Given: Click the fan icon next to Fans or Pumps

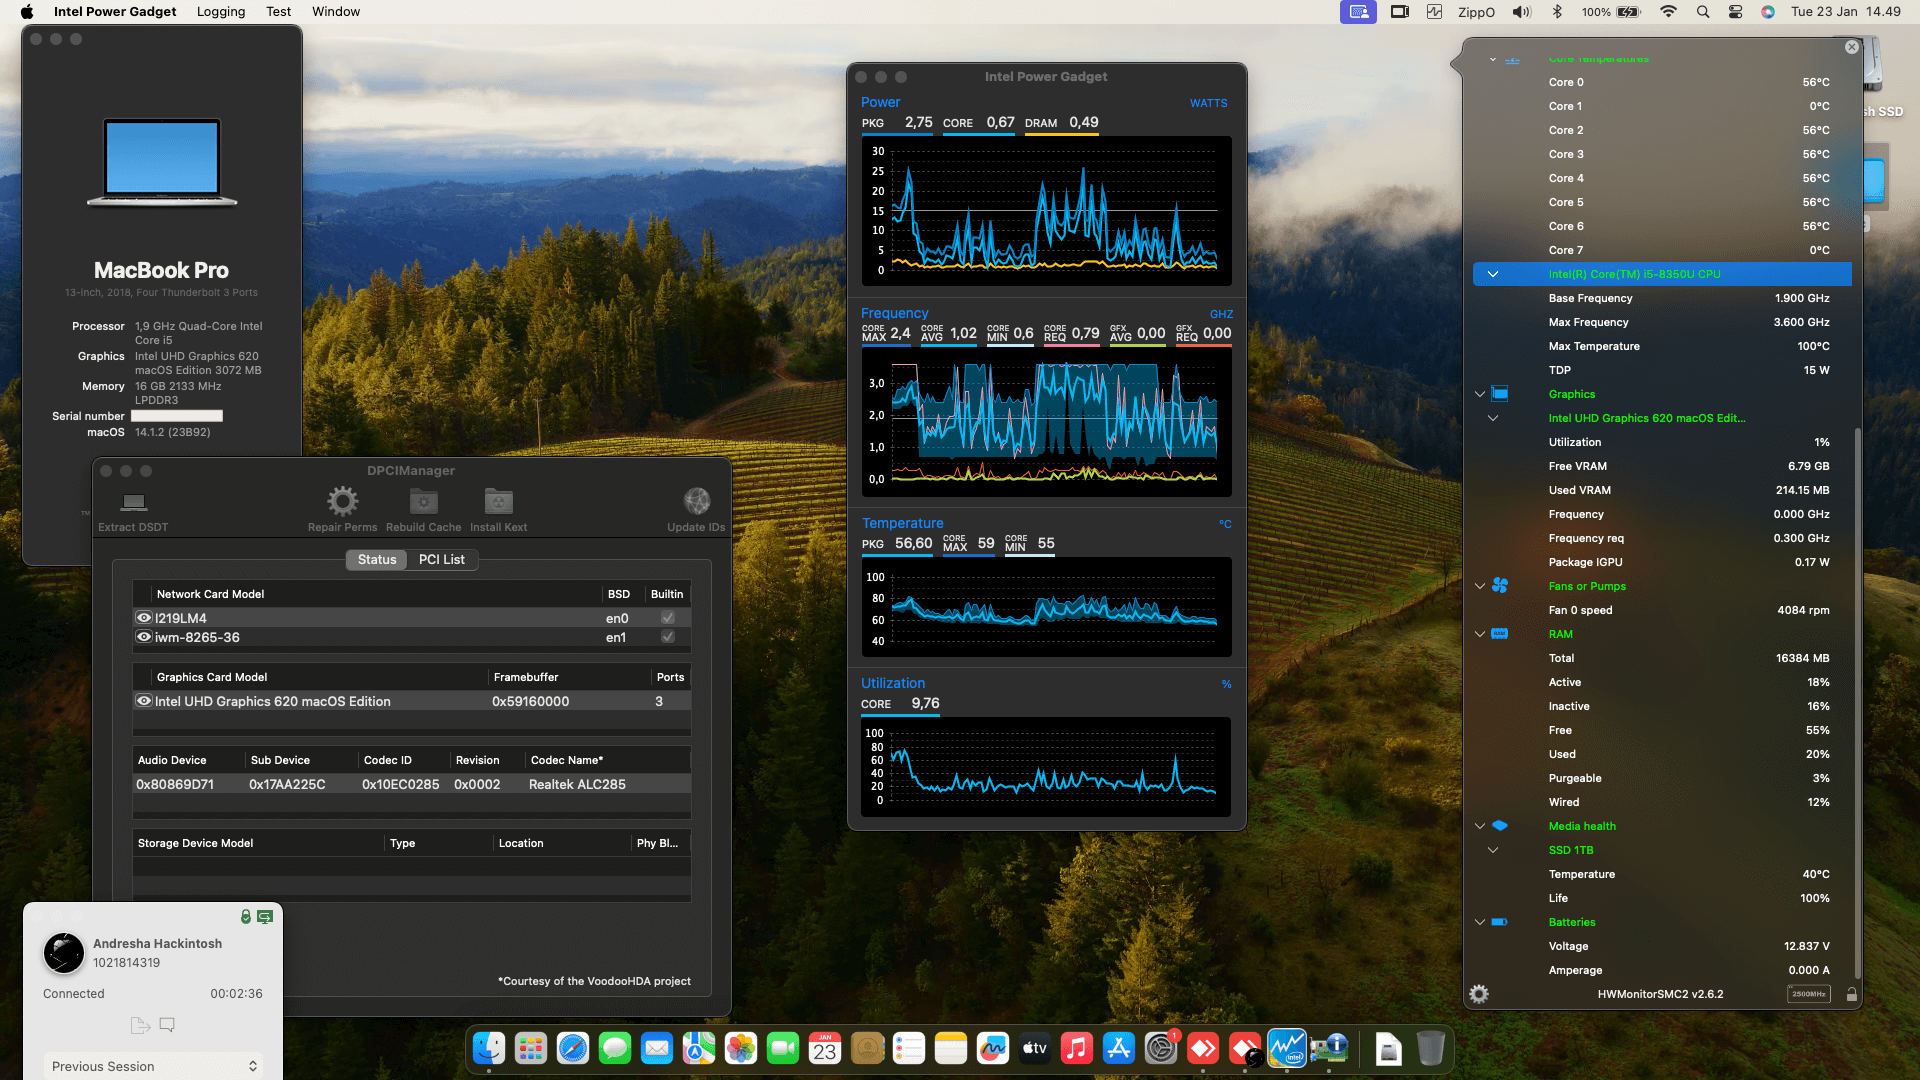Looking at the screenshot, I should [1500, 586].
